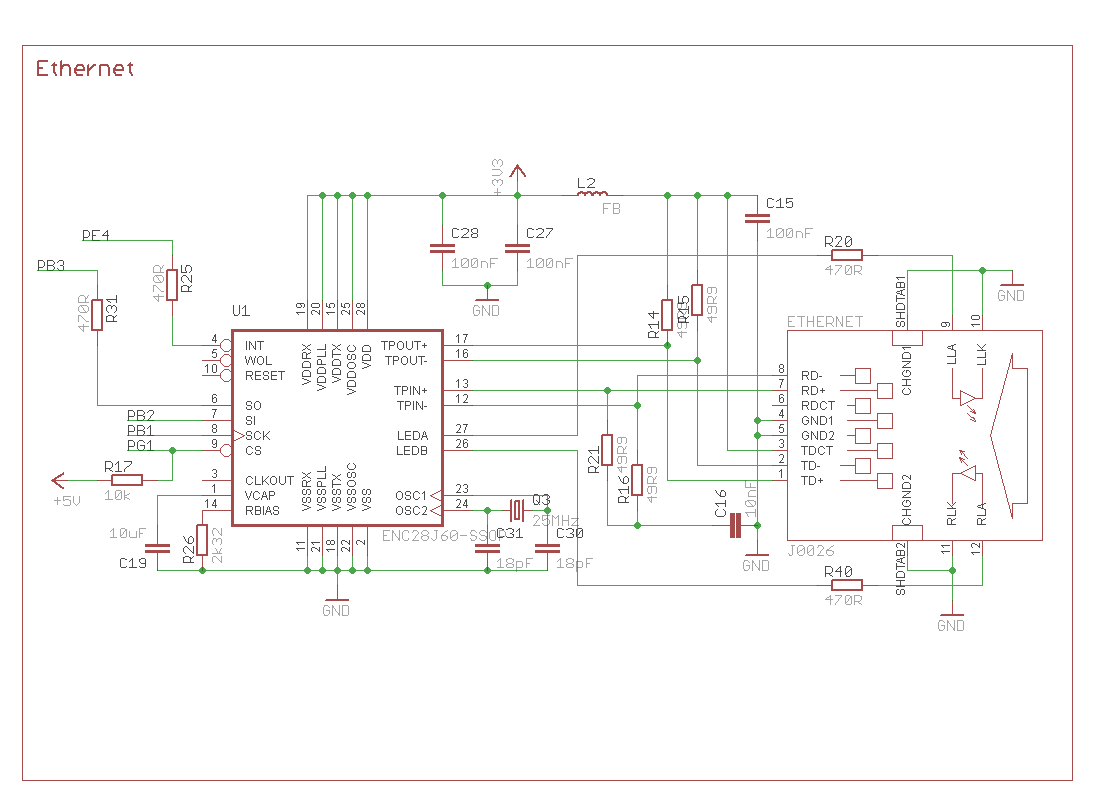Select the J0026 connector label
This screenshot has width=1107, height=801.
pos(812,550)
